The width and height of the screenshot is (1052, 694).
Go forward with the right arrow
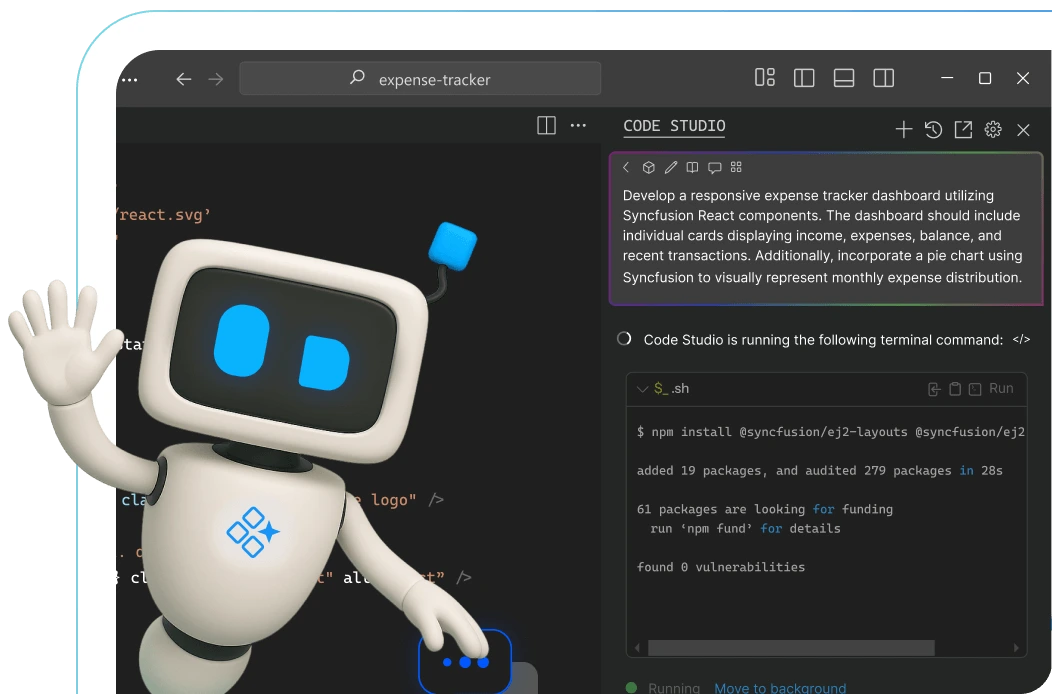pos(216,79)
